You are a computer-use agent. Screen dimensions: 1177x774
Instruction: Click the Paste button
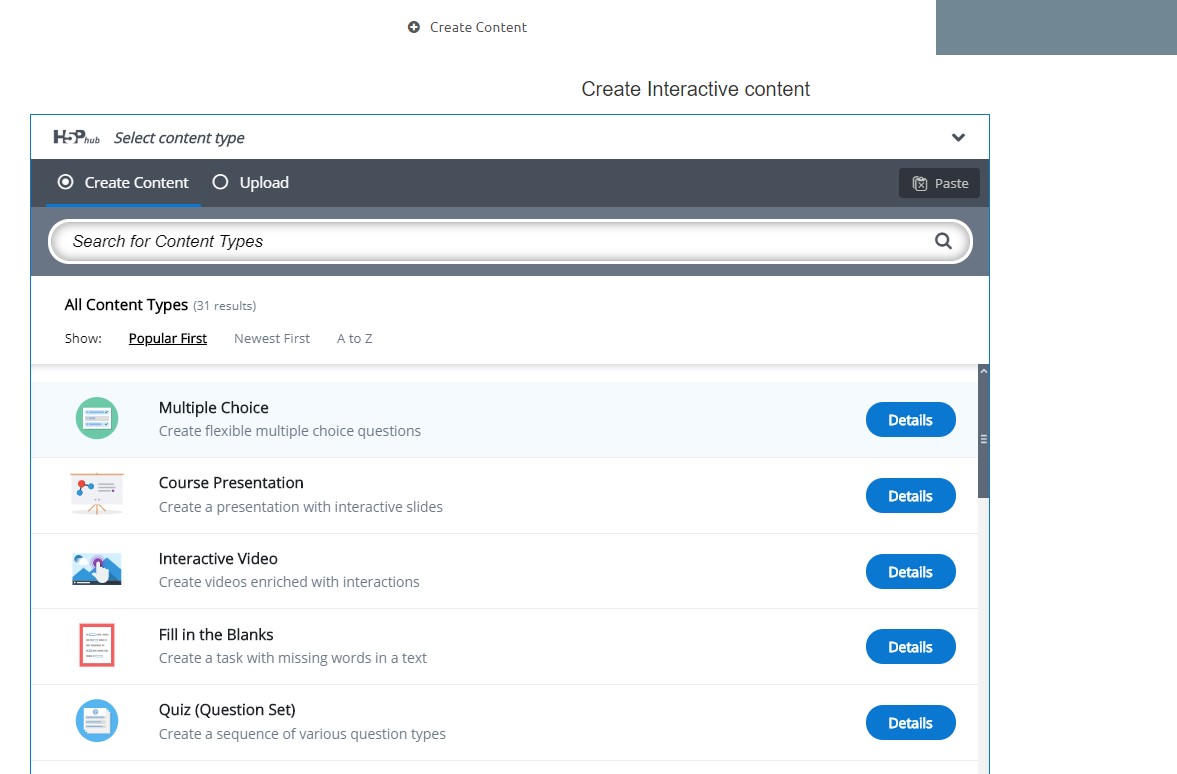pos(940,183)
